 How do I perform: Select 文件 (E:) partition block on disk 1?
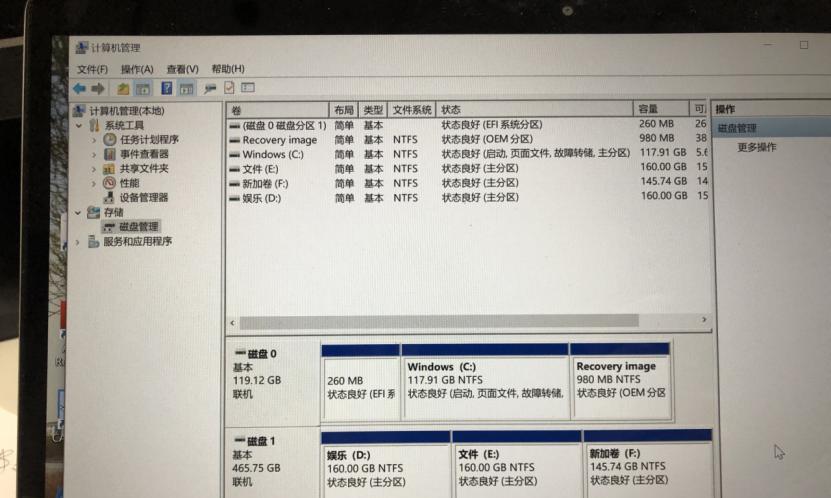click(x=517, y=465)
